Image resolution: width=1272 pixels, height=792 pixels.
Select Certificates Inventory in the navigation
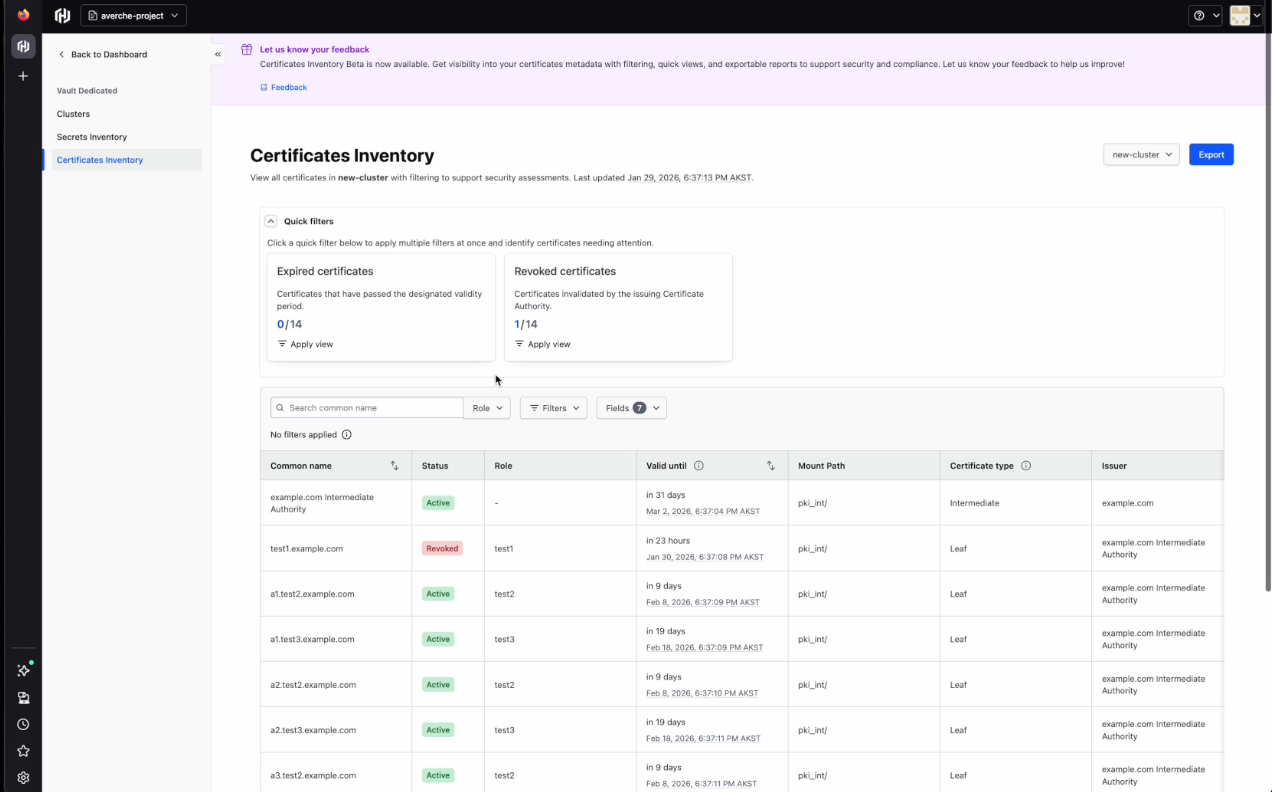click(99, 159)
